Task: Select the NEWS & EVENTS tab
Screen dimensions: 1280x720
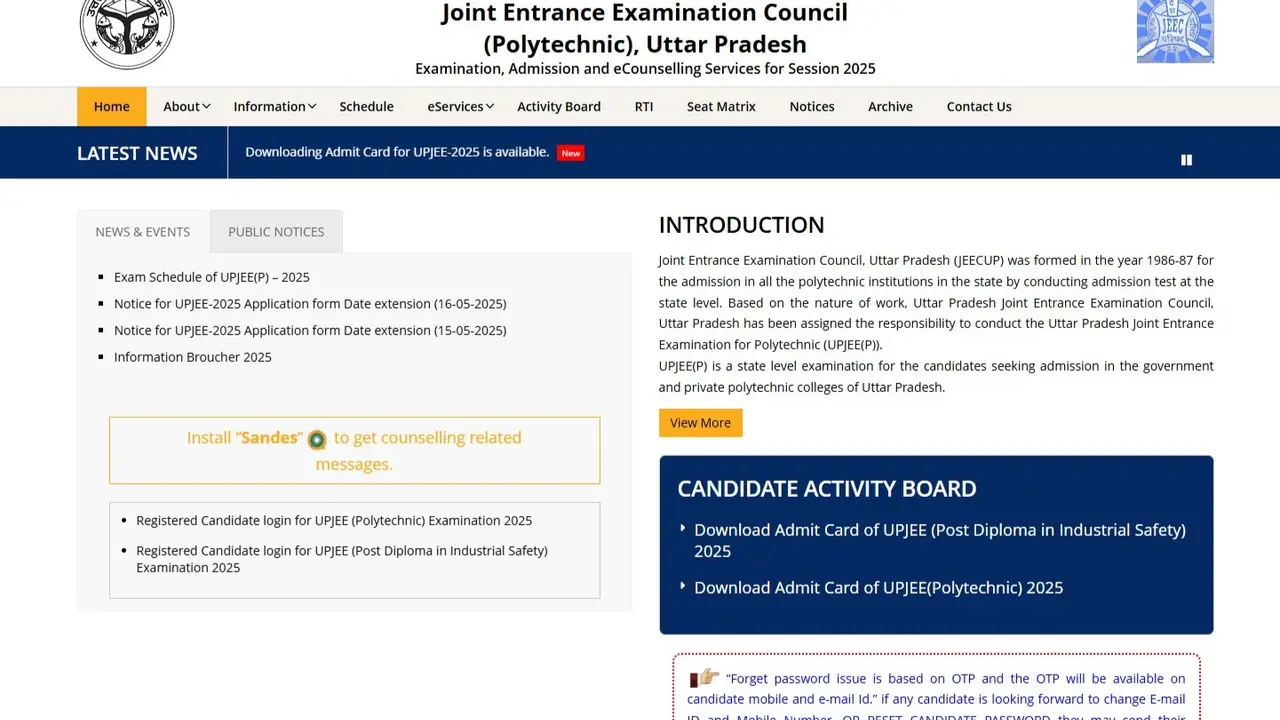Action: tap(142, 231)
